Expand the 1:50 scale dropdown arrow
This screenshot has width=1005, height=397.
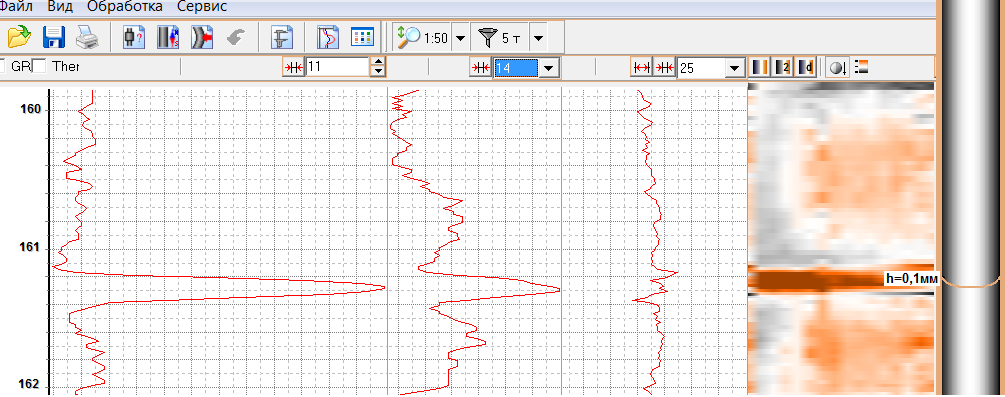[460, 38]
